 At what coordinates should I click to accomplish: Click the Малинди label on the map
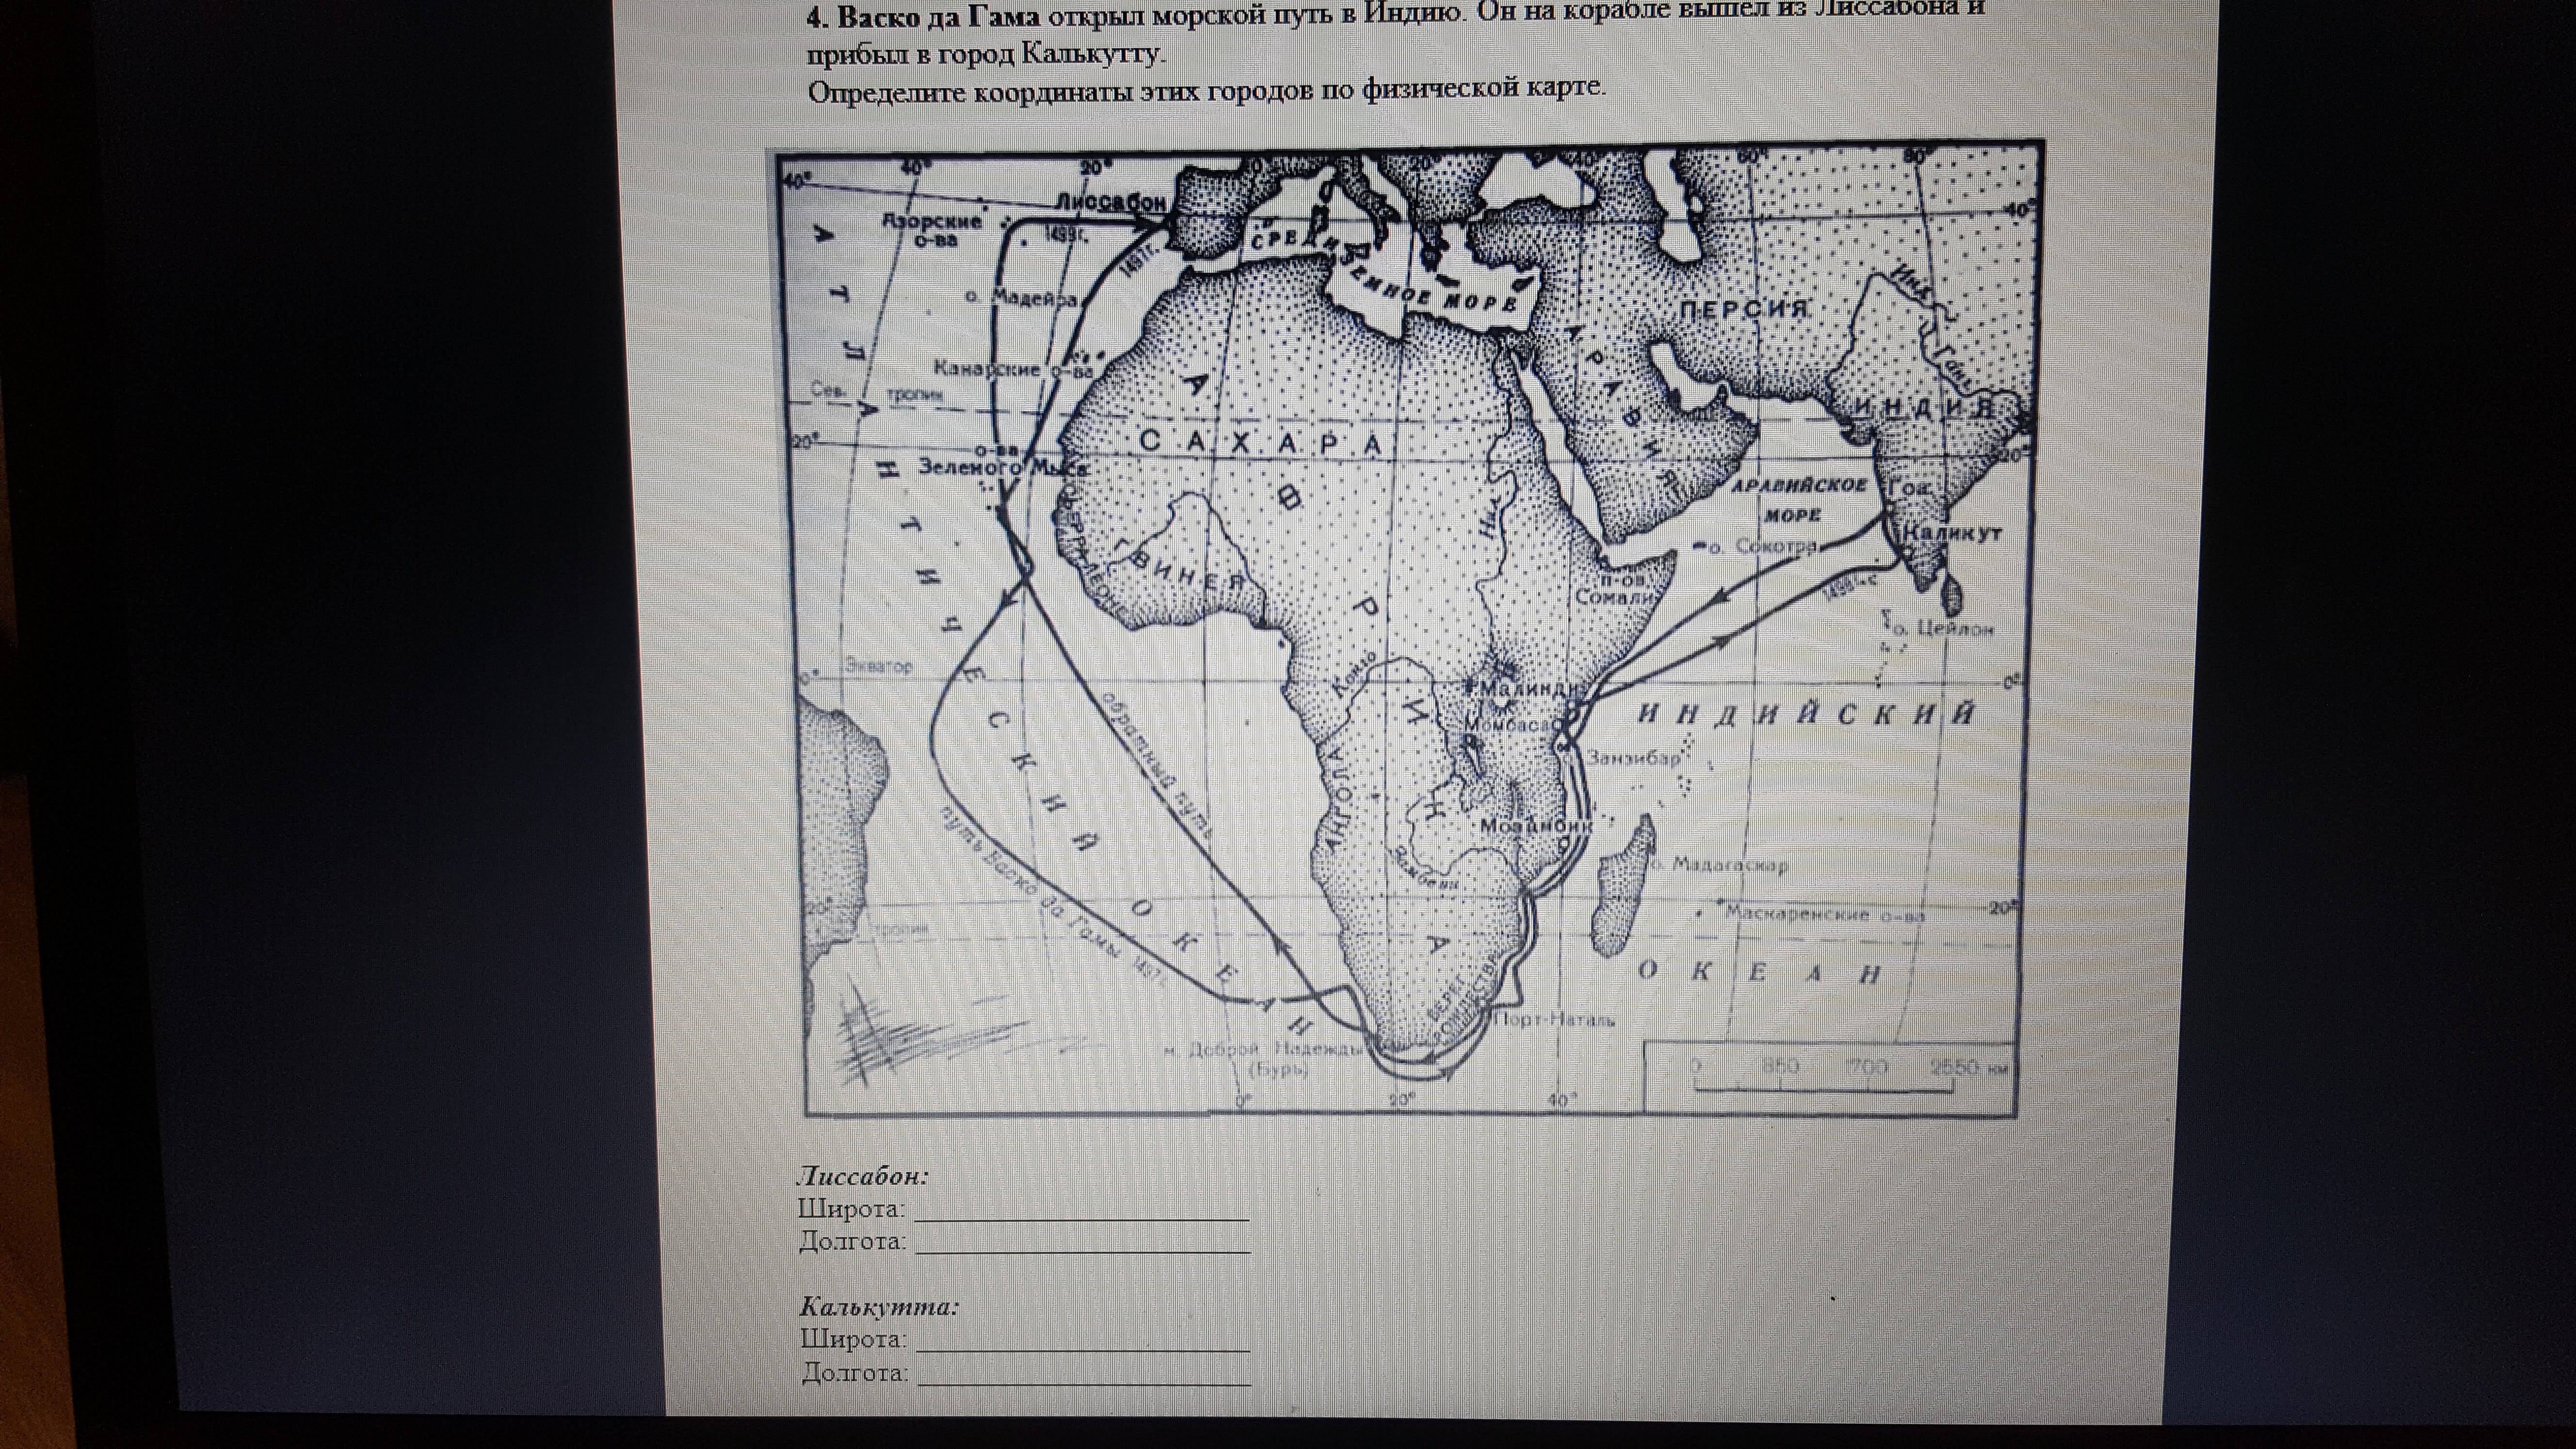(x=1529, y=689)
